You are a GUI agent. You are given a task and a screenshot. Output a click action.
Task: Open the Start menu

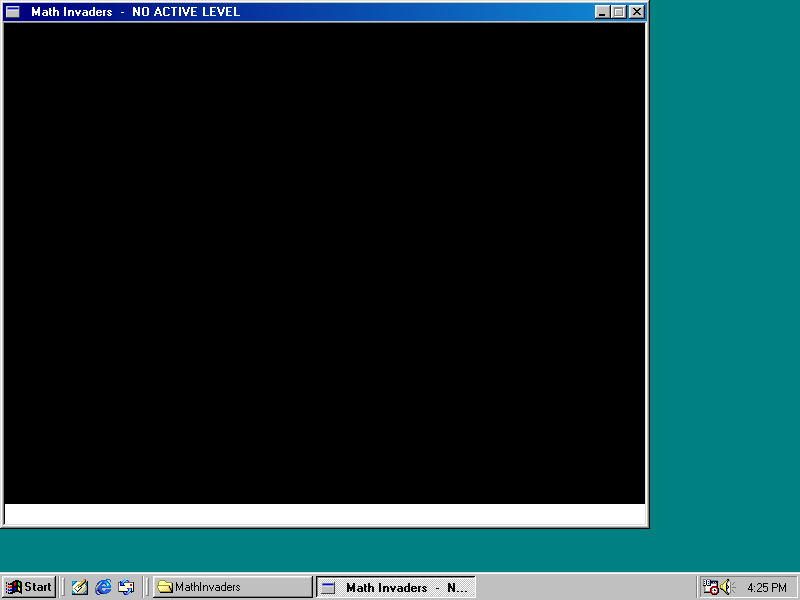[28, 587]
